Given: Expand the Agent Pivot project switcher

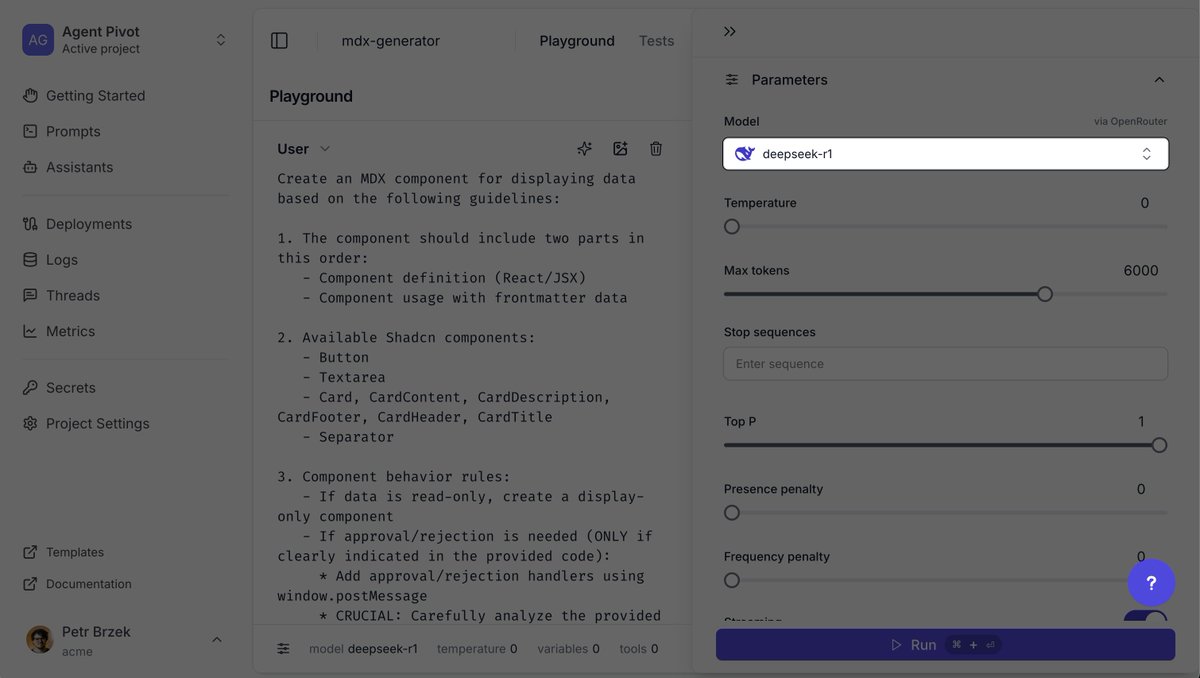Looking at the screenshot, I should (x=221, y=40).
